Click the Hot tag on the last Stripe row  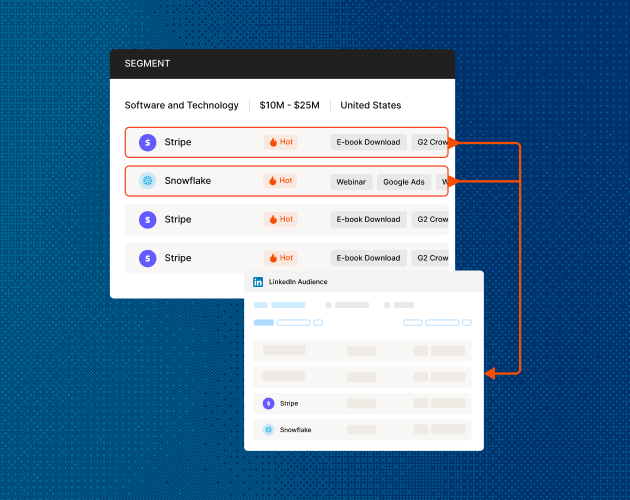[281, 258]
